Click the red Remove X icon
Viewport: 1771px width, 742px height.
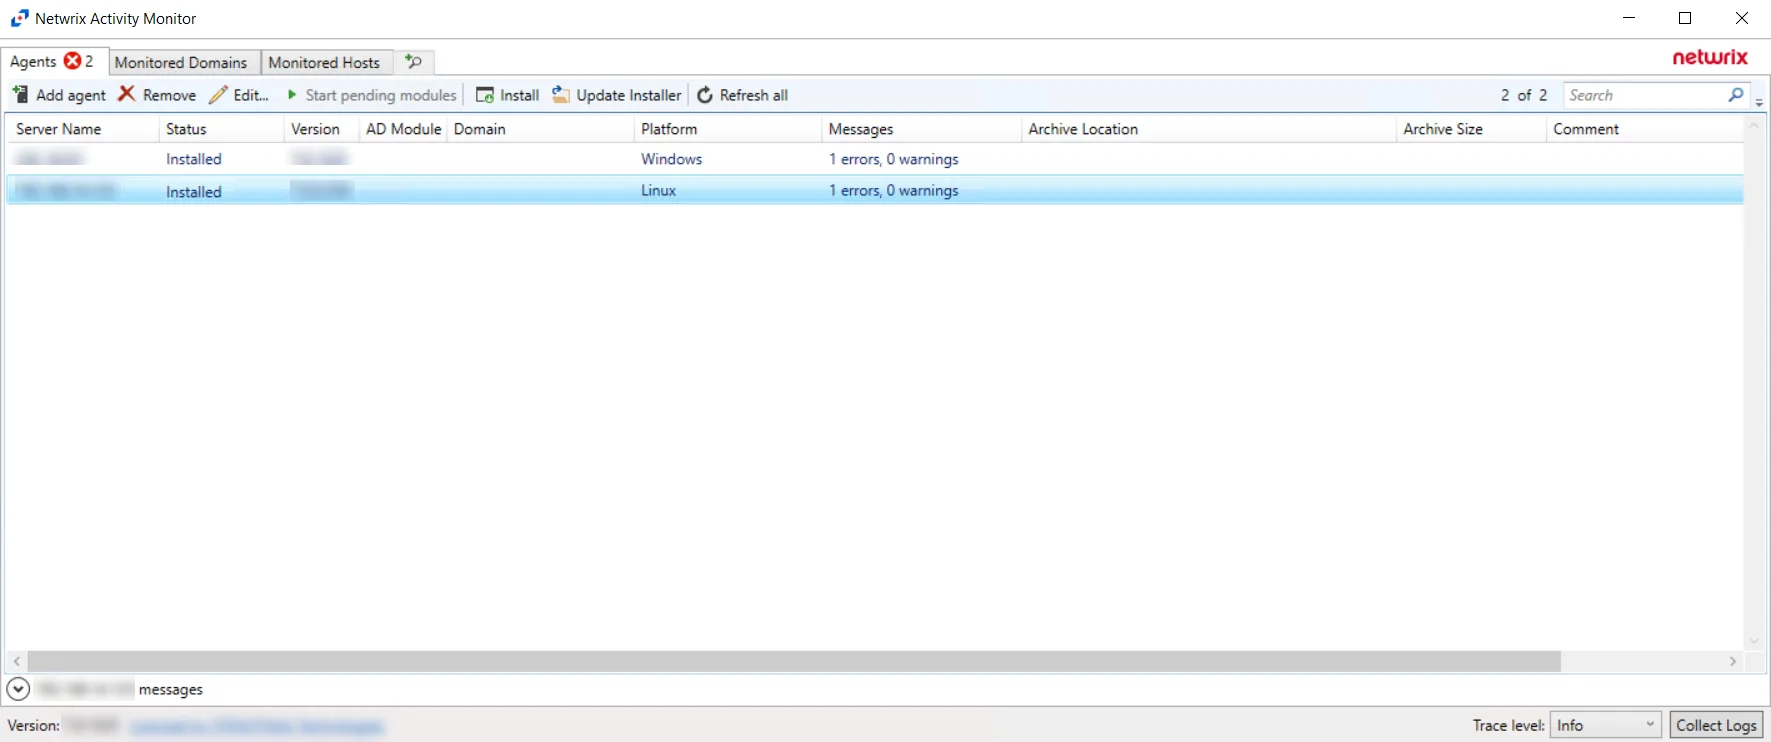pyautogui.click(x=127, y=94)
